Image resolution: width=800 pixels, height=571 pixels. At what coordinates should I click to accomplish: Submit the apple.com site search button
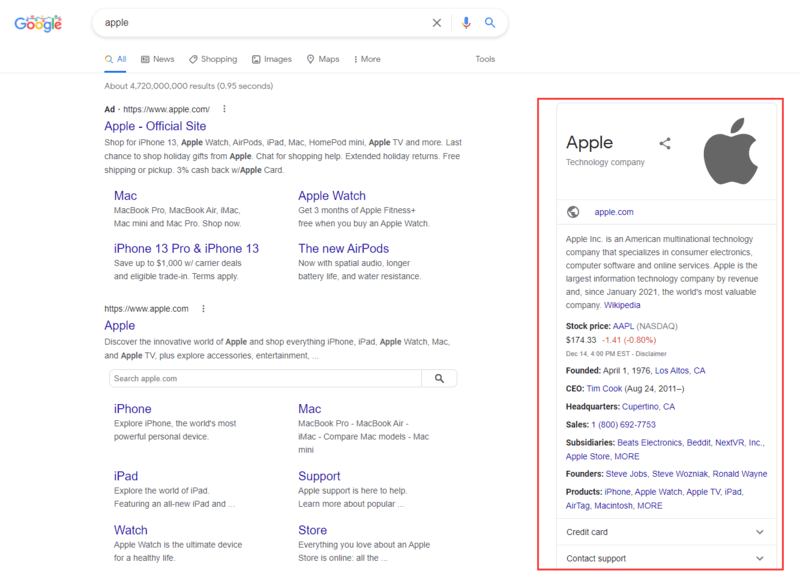439,378
